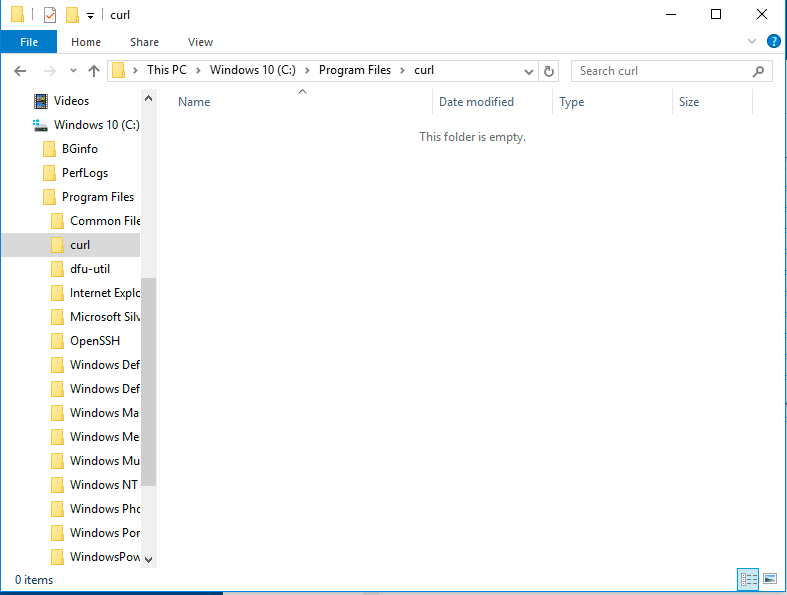Open Windows Photo folder in tree
The width and height of the screenshot is (787, 595).
click(x=104, y=509)
